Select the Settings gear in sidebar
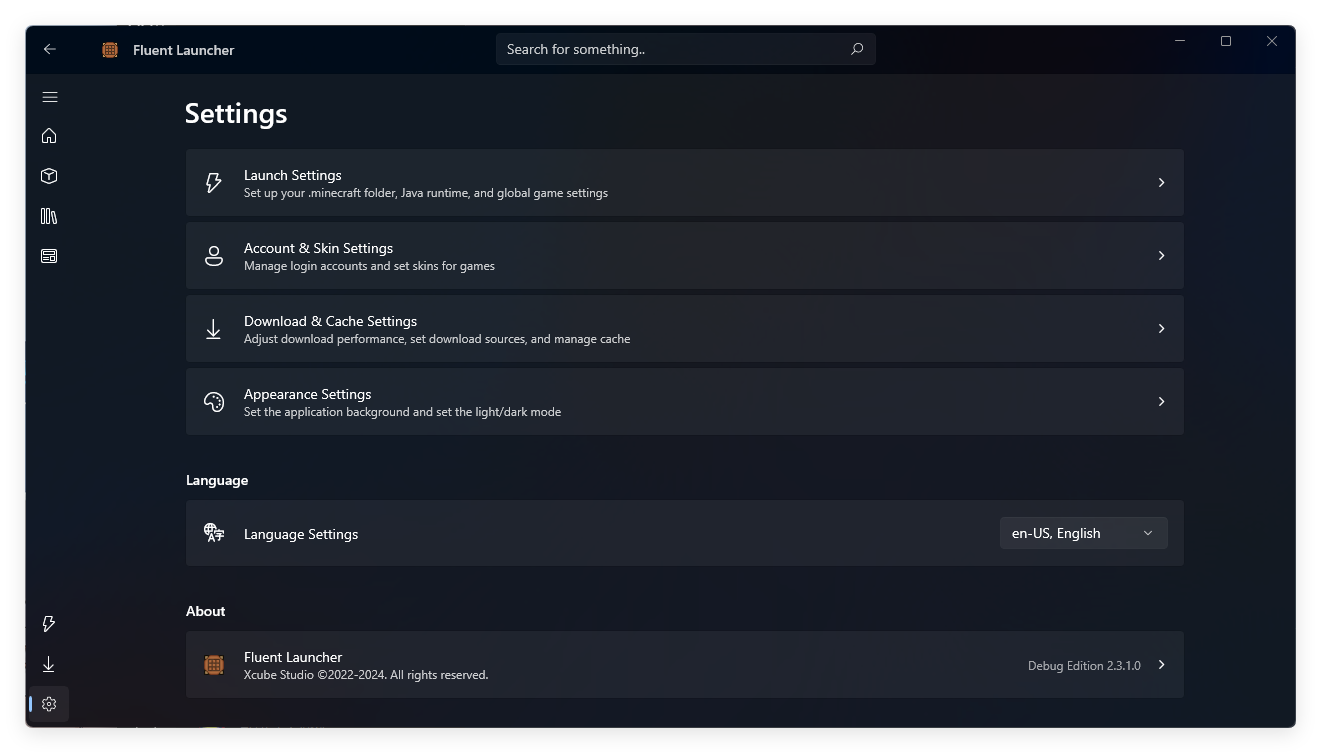The image size is (1321, 753). click(x=49, y=704)
